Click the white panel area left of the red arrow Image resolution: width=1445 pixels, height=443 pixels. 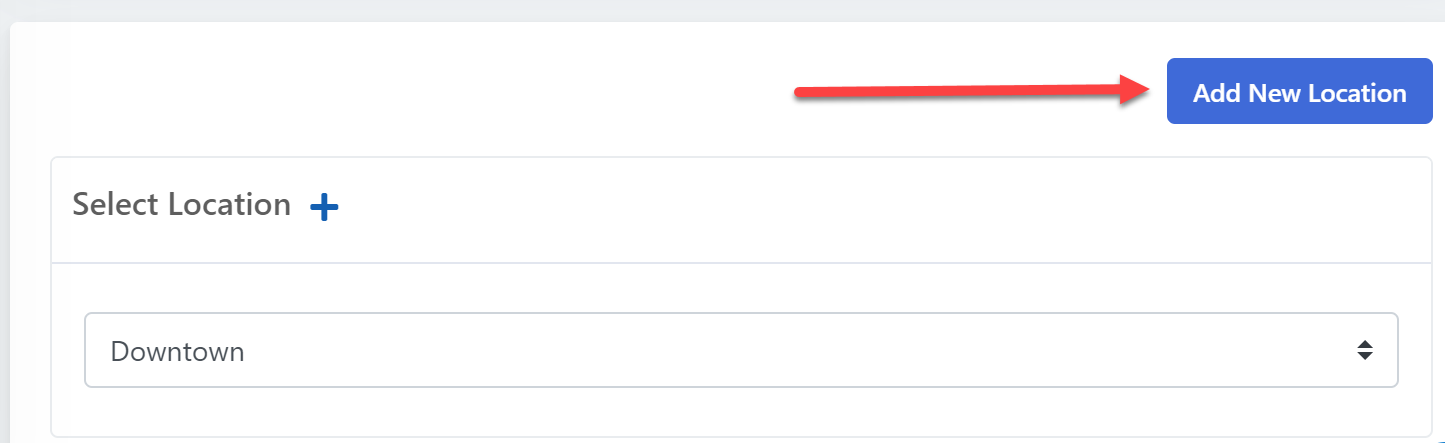[400, 92]
